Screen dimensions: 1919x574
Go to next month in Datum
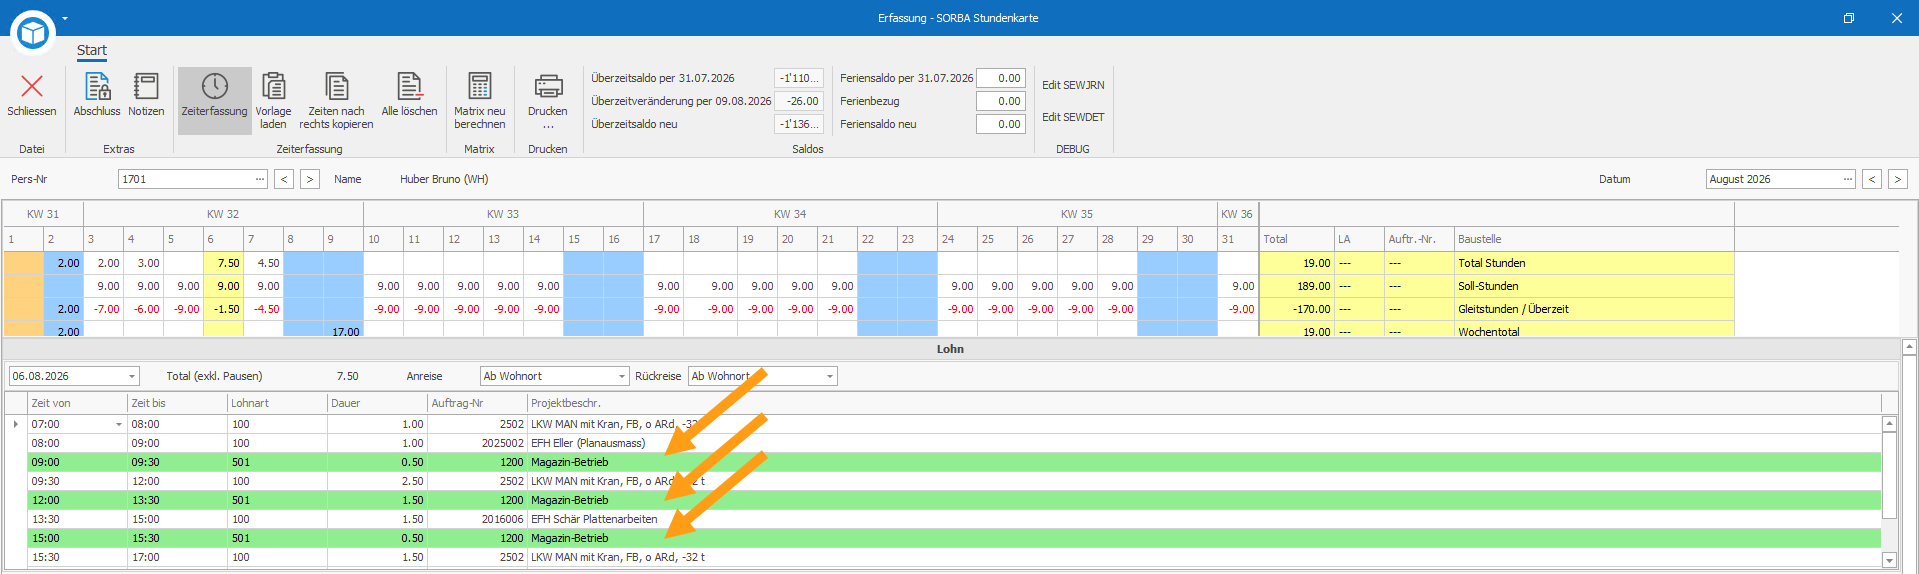1897,179
